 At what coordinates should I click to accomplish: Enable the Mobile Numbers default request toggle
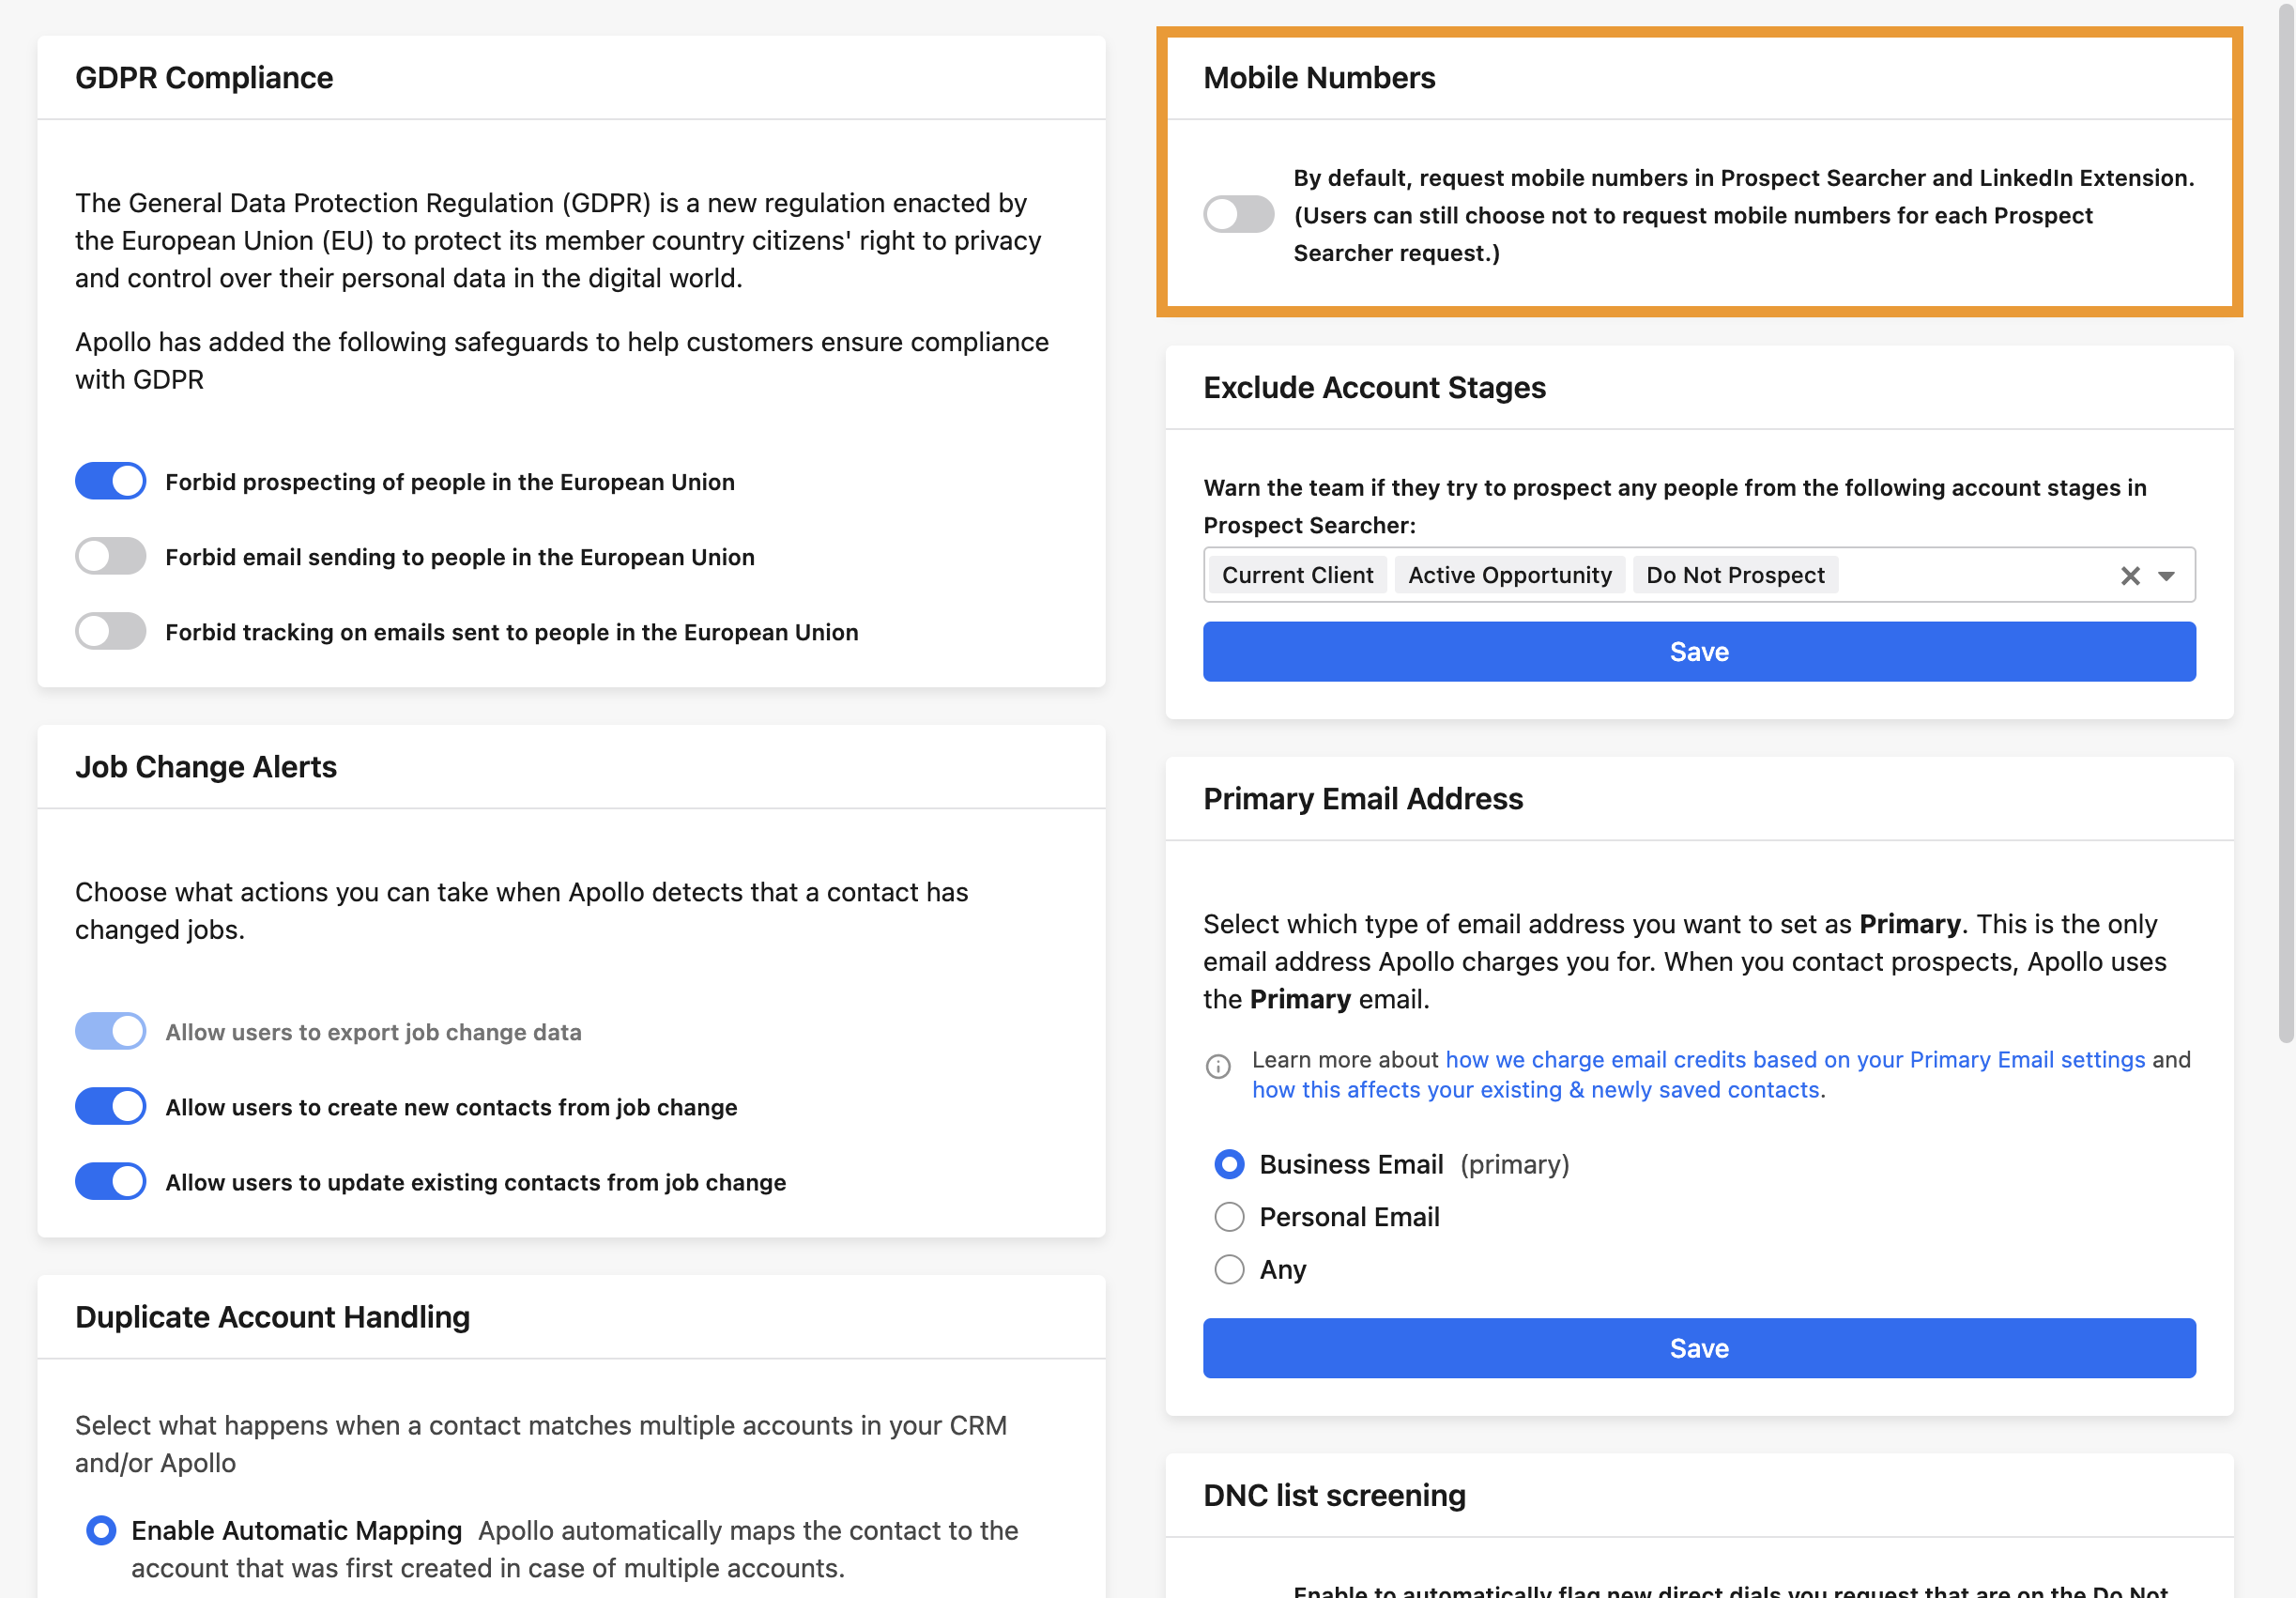click(x=1238, y=214)
